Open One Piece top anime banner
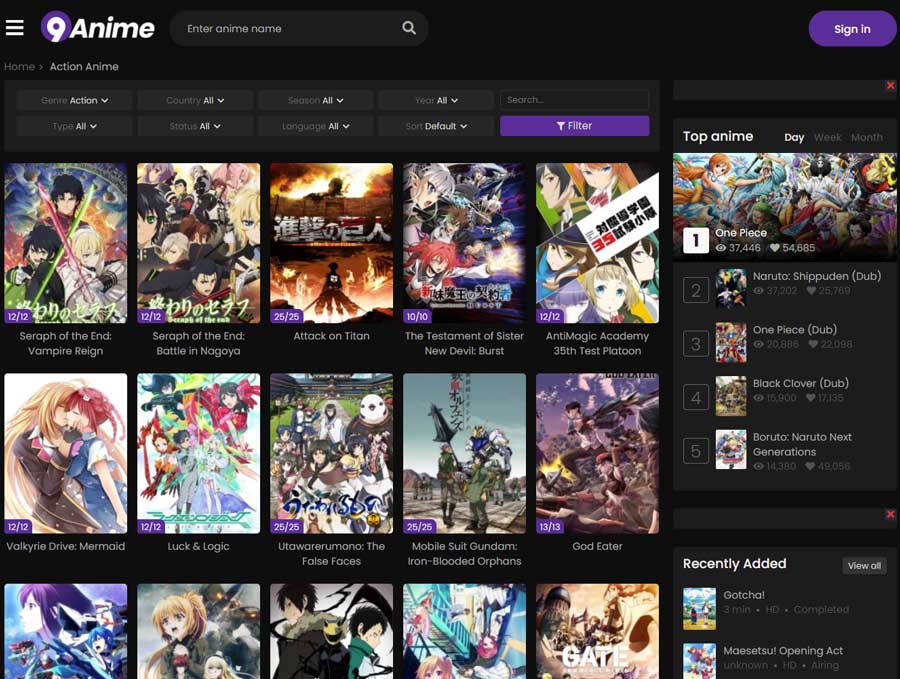Screen dimensions: 900x679 (785, 205)
